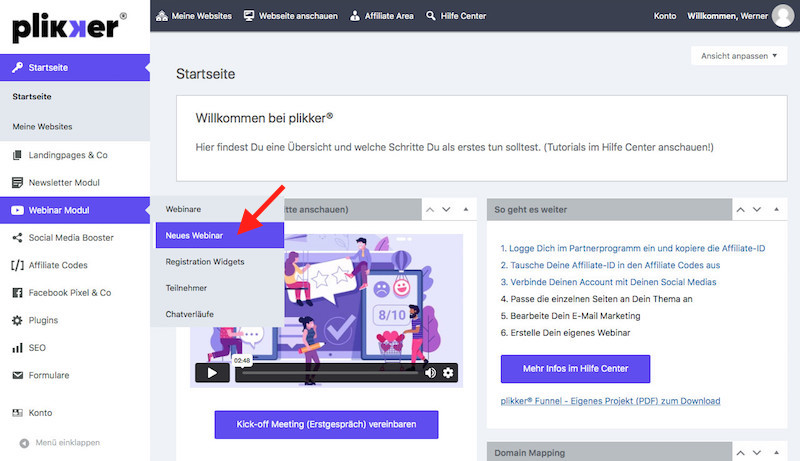800x461 pixels.
Task: Select Neues Webinar from the submenu
Action: coord(194,235)
